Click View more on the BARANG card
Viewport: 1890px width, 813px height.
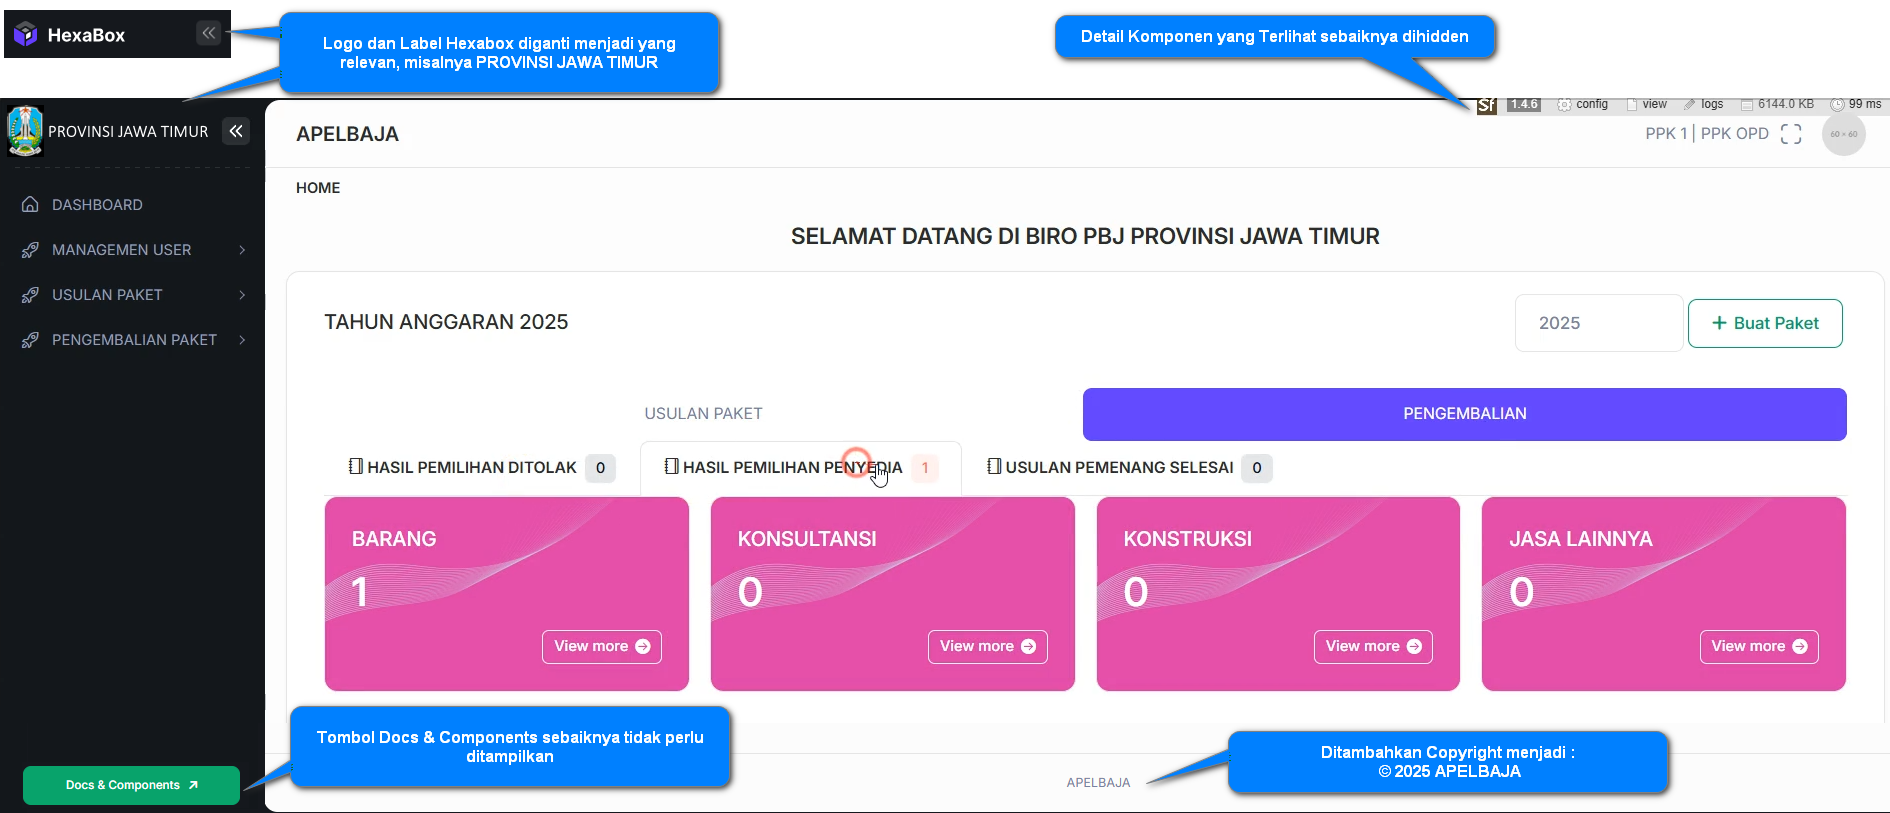[602, 646]
